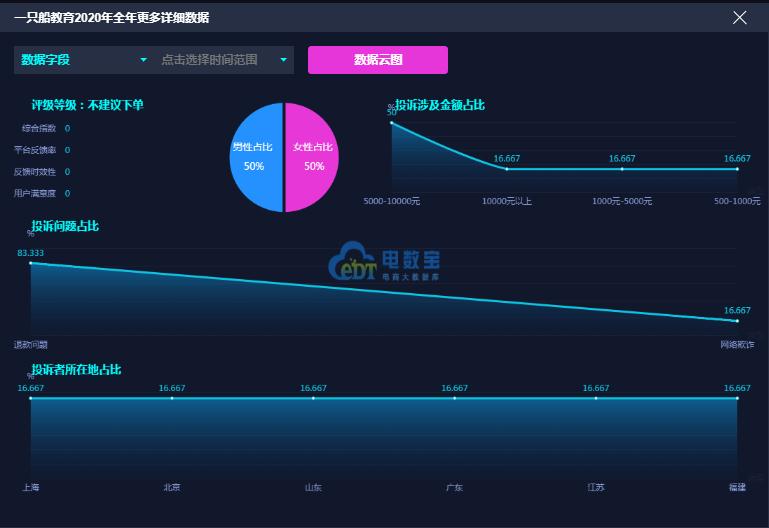
Task: Select the pink 女性占比 pie slice
Action: [313, 157]
